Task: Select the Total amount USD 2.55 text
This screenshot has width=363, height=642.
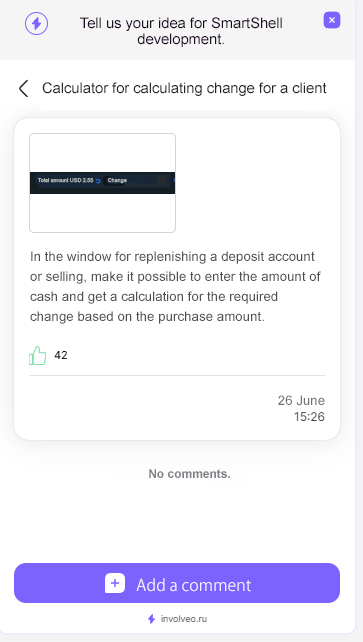Action: pyautogui.click(x=65, y=180)
